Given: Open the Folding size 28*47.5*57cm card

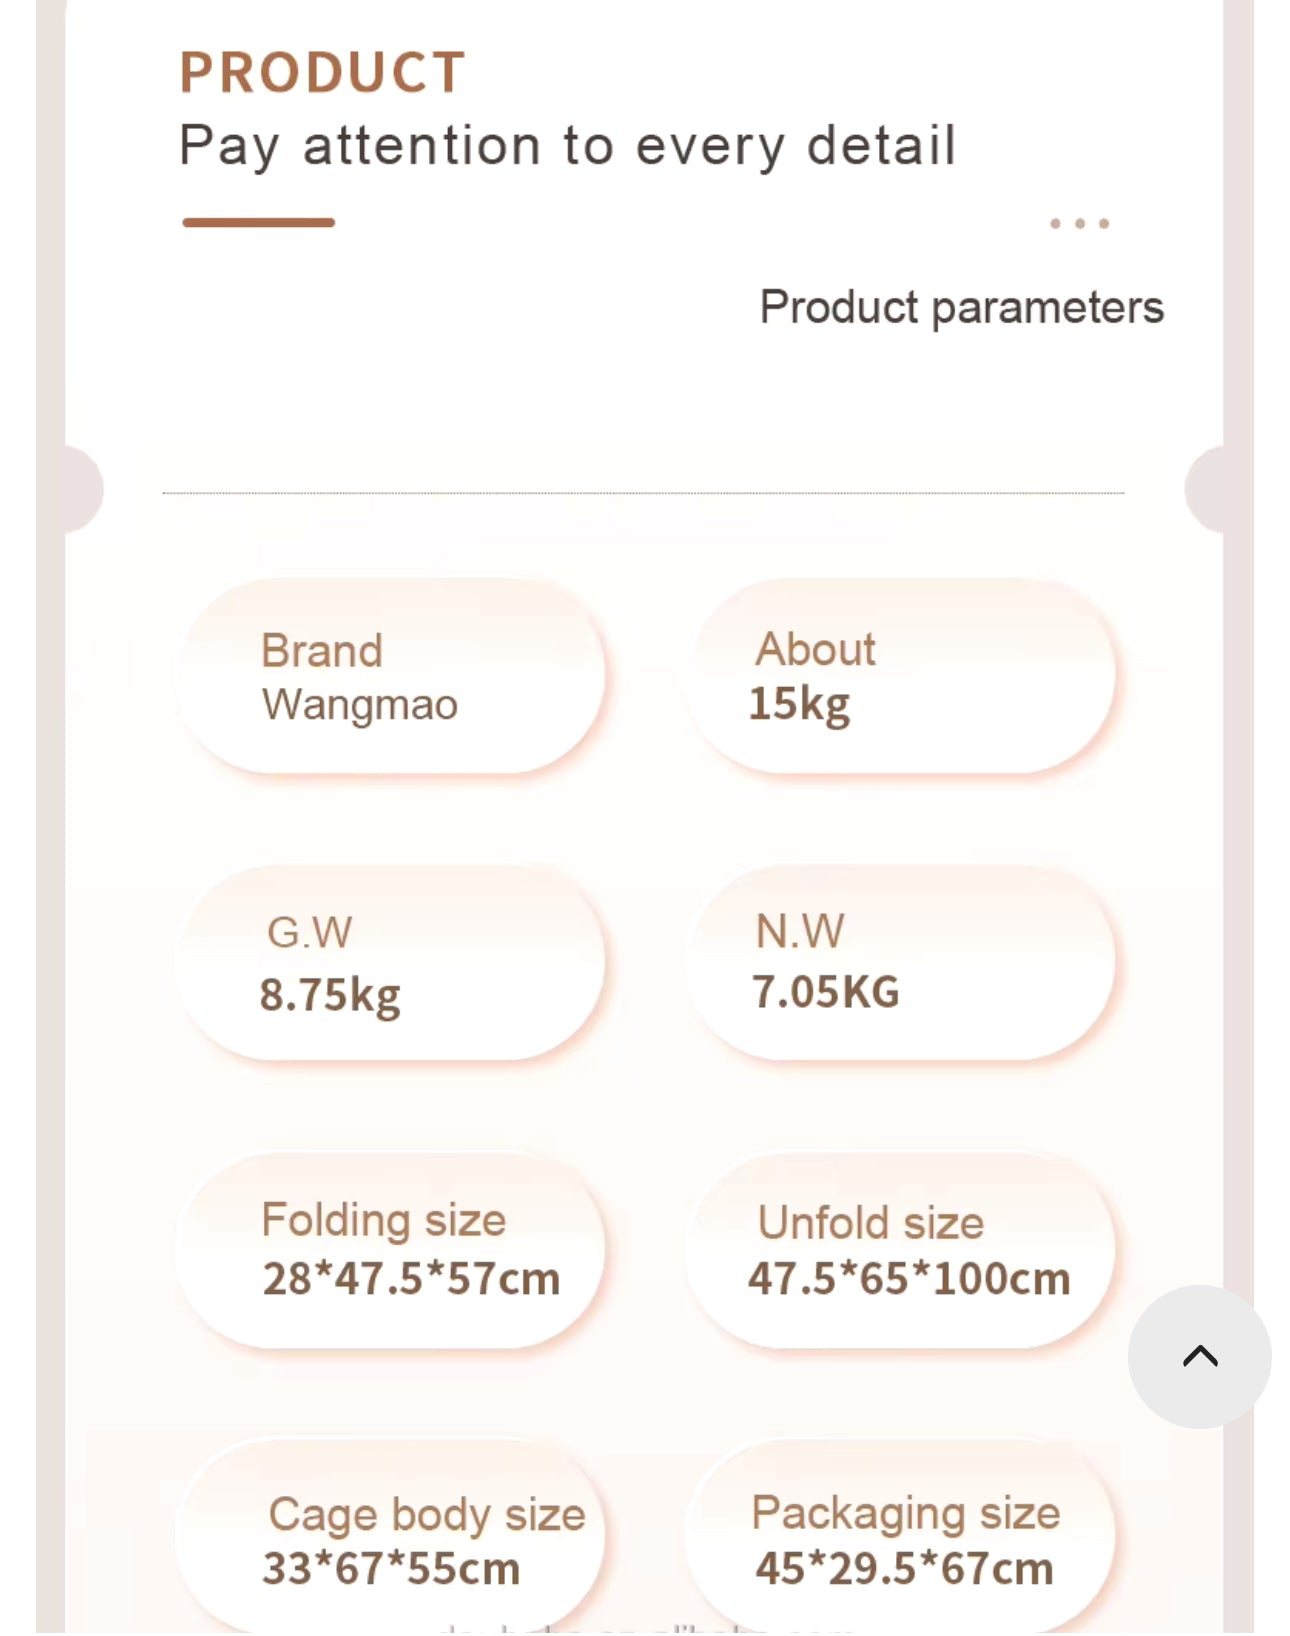Looking at the screenshot, I should click(x=390, y=1250).
